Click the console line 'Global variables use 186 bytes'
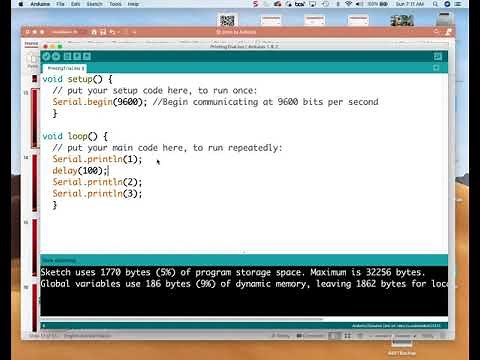 pos(244,284)
